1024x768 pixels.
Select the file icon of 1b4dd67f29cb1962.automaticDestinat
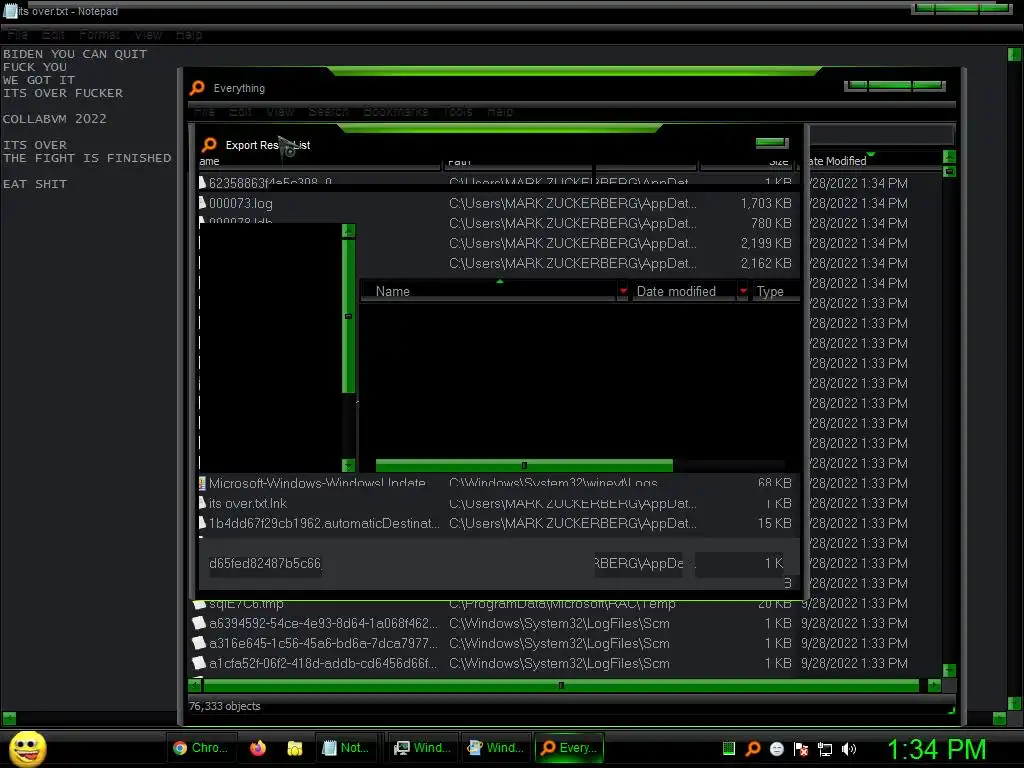[202, 523]
